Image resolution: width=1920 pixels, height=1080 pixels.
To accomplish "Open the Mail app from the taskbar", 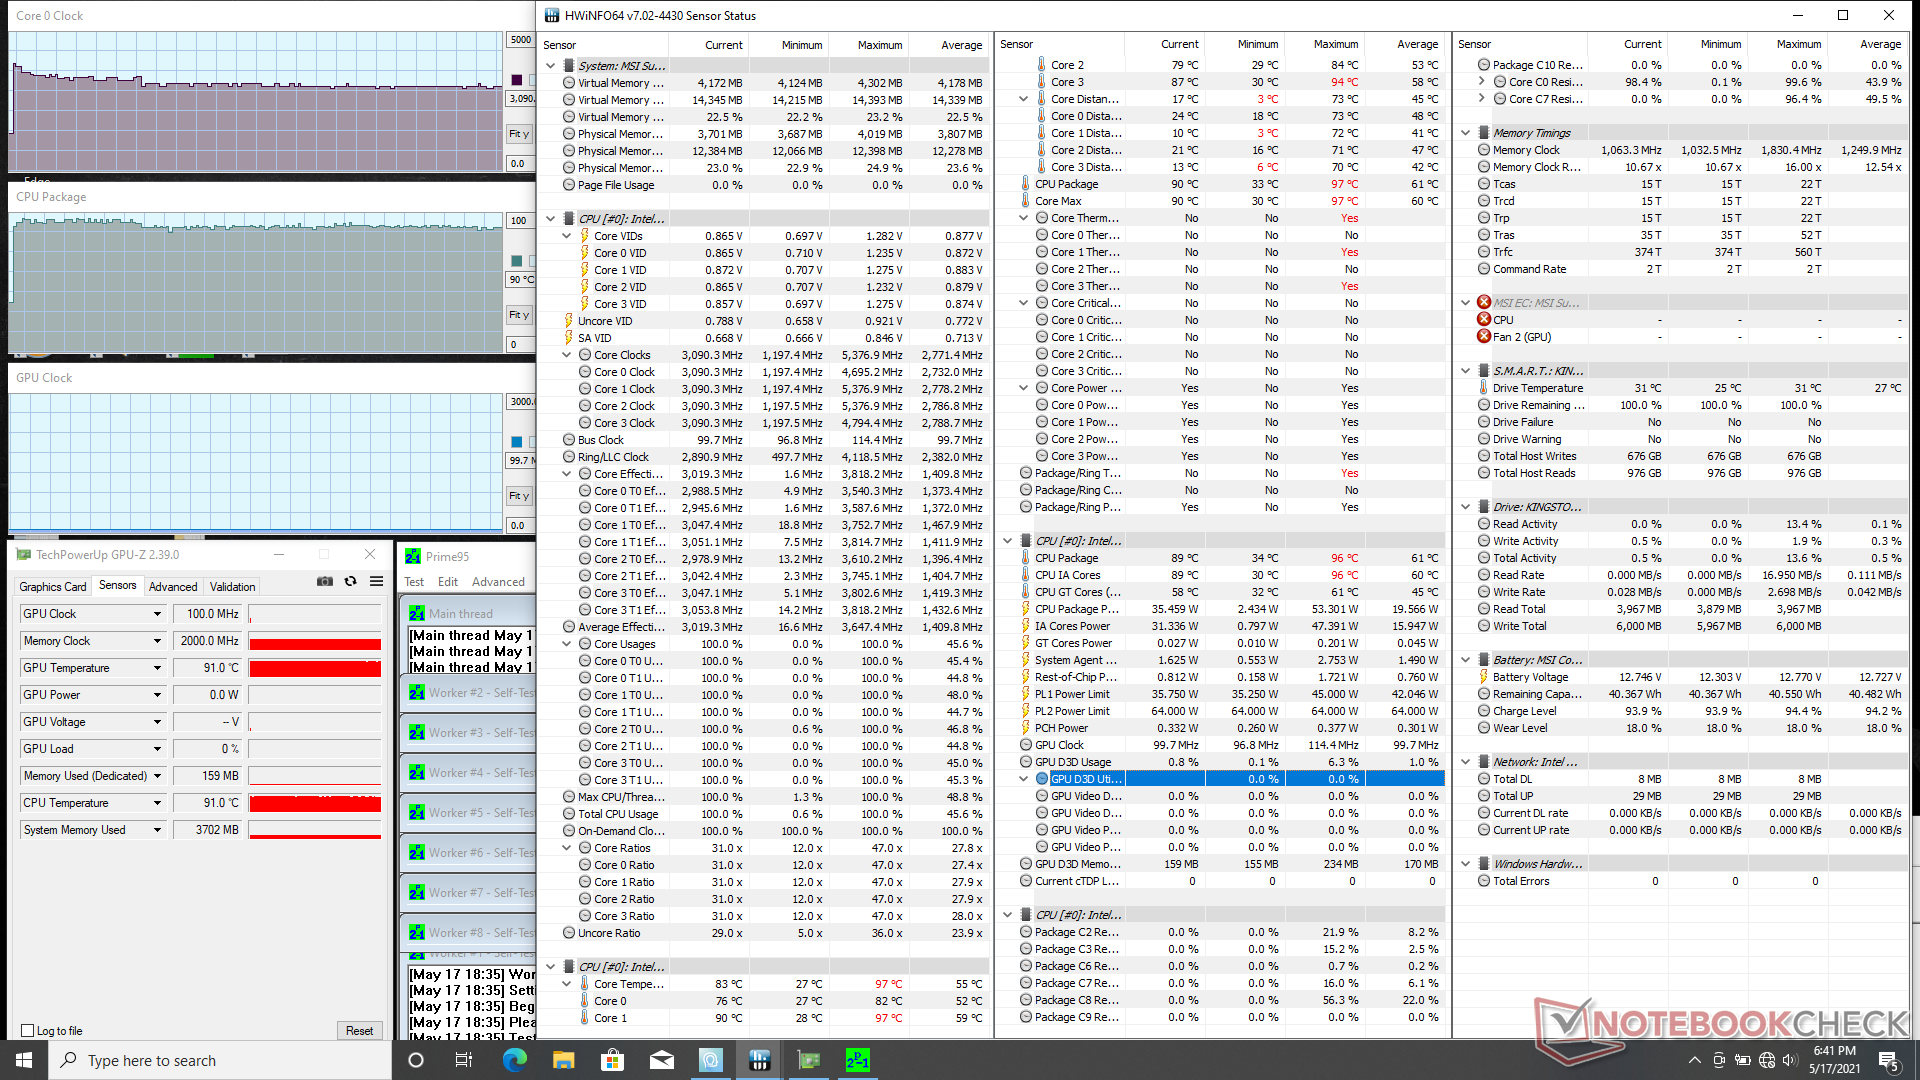I will coord(661,1060).
